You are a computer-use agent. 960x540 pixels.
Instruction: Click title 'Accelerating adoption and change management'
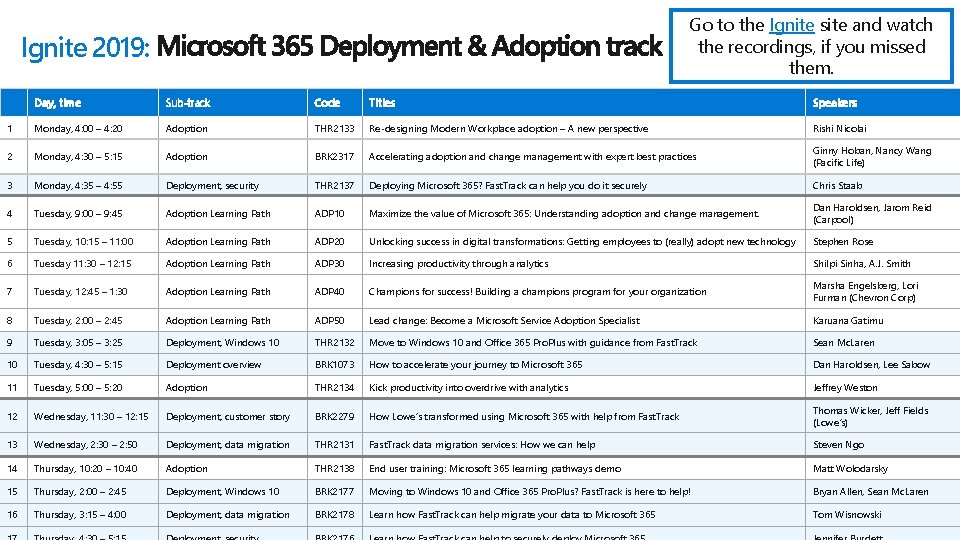click(x=532, y=157)
